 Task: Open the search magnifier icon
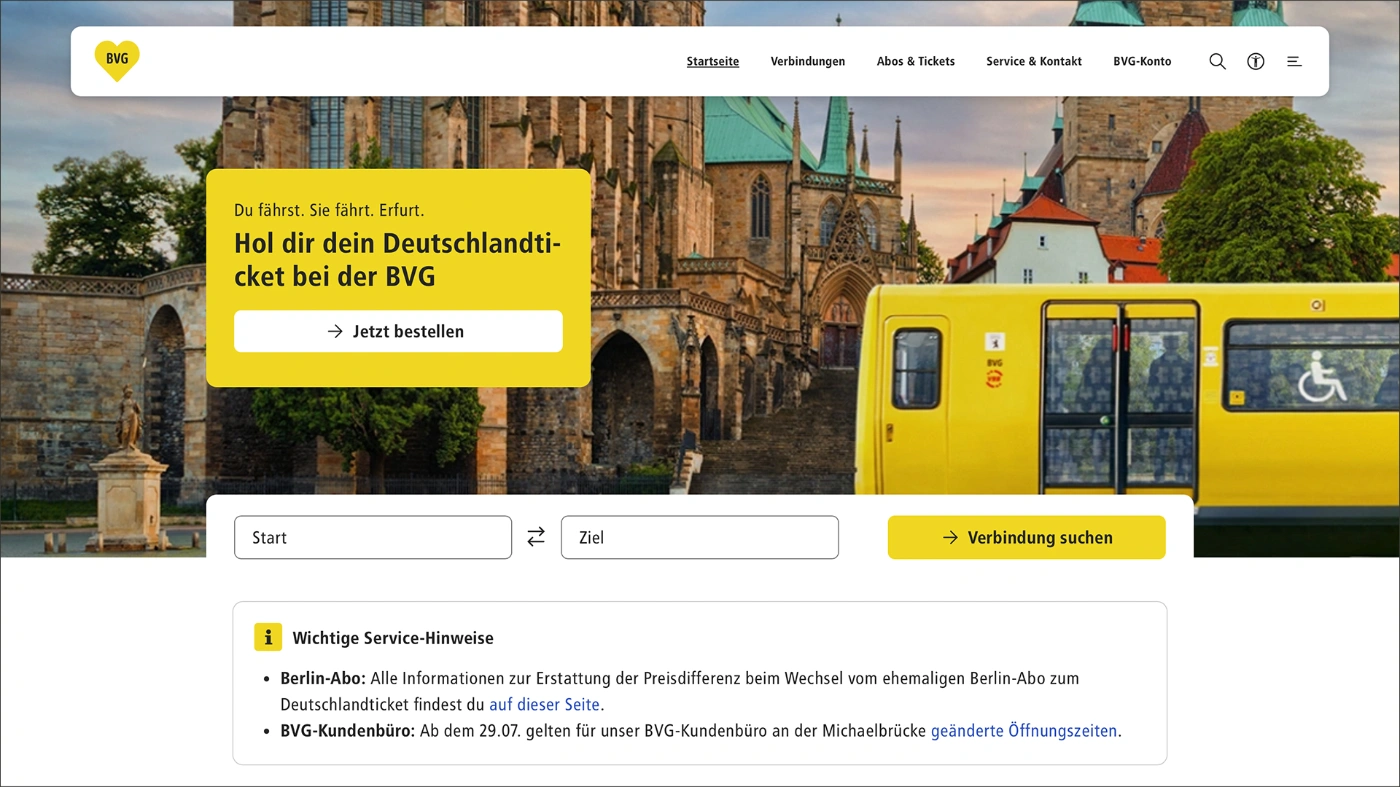pyautogui.click(x=1217, y=61)
